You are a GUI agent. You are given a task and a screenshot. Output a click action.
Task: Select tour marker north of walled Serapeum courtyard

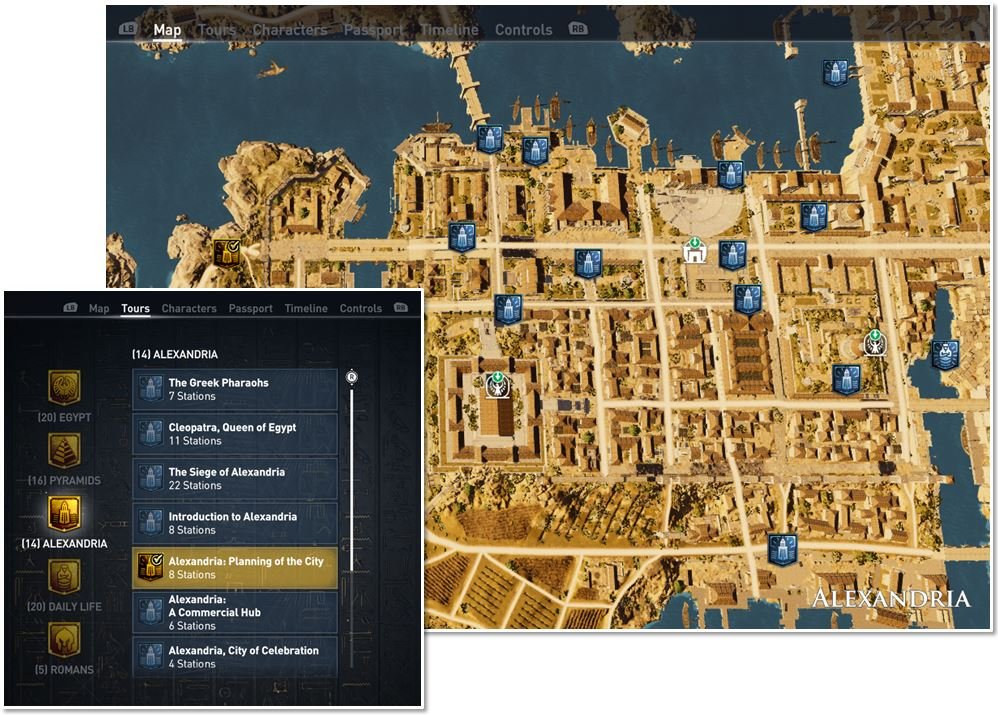(508, 309)
